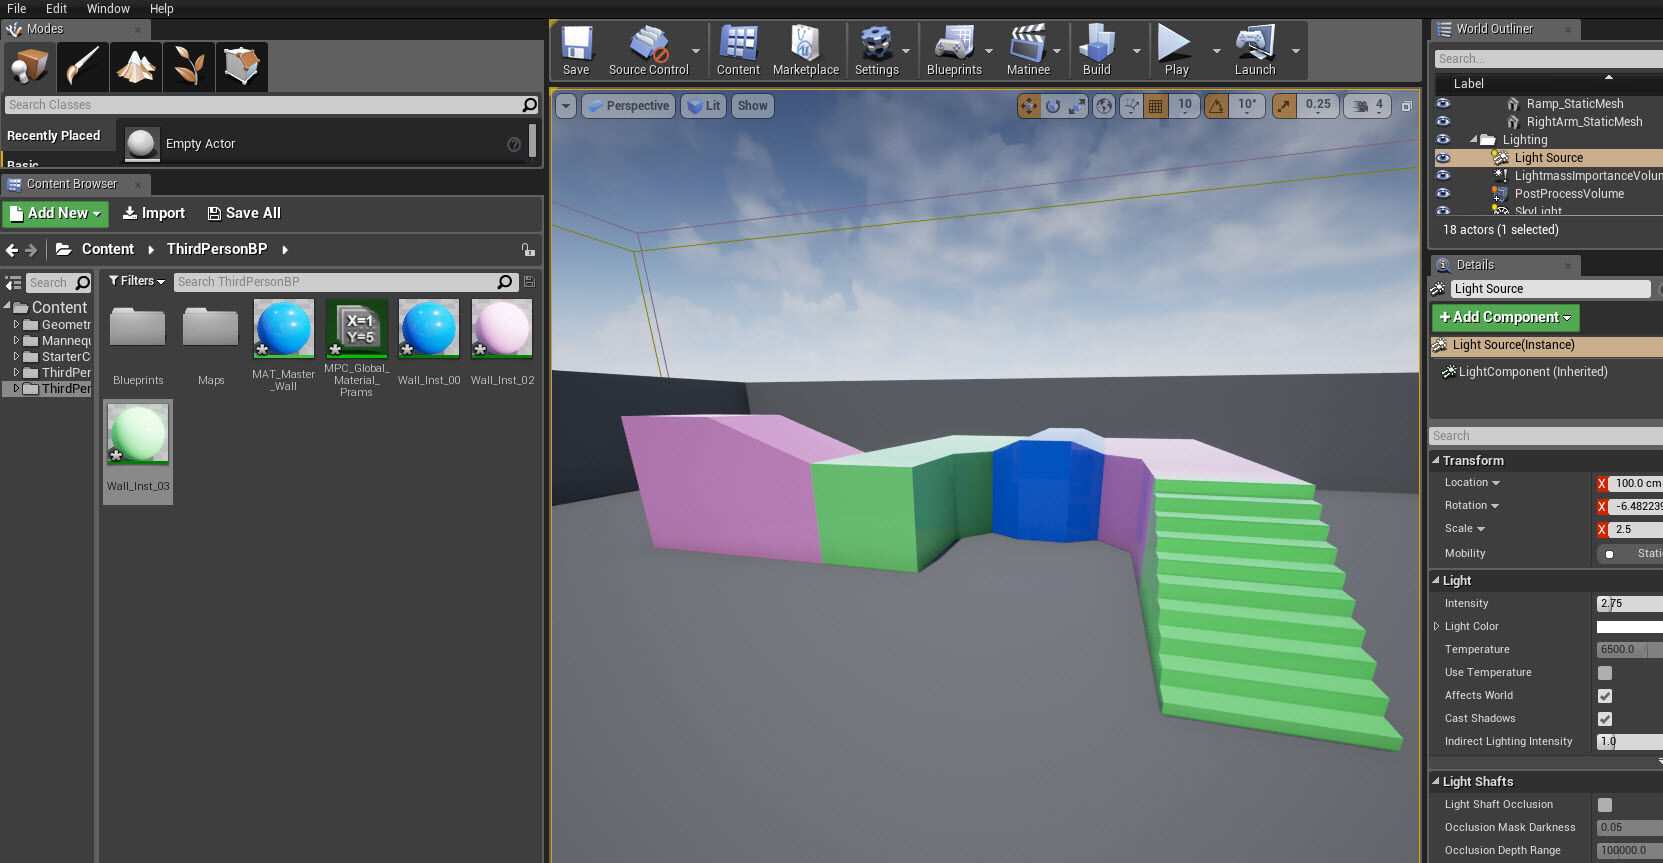This screenshot has height=863, width=1663.
Task: Hide Light Source using its eye icon
Action: tap(1443, 158)
